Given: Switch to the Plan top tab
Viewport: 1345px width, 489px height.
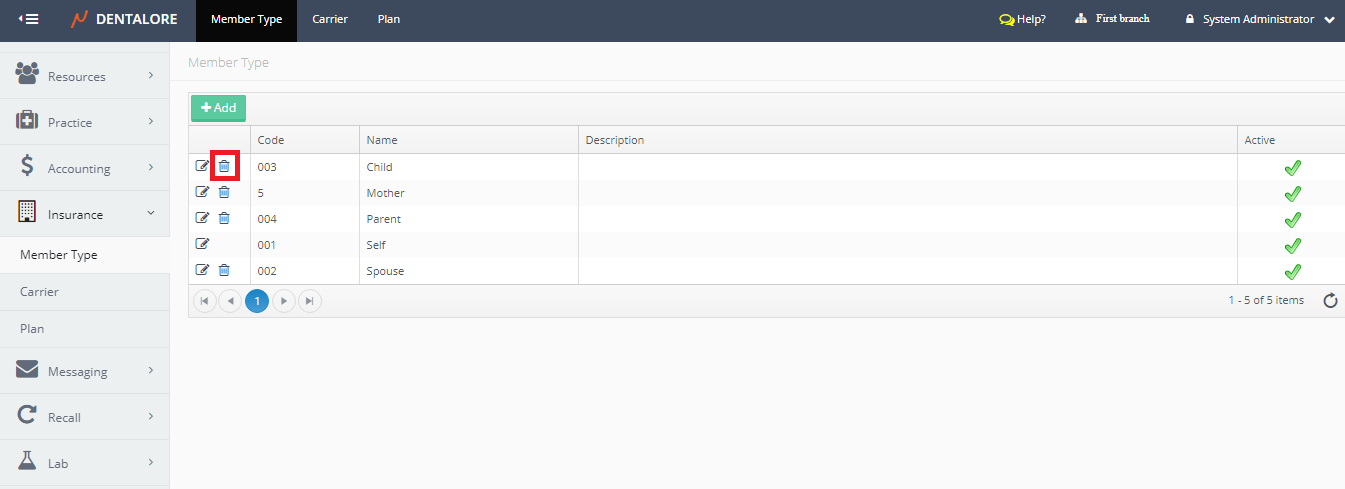Looking at the screenshot, I should click(389, 19).
